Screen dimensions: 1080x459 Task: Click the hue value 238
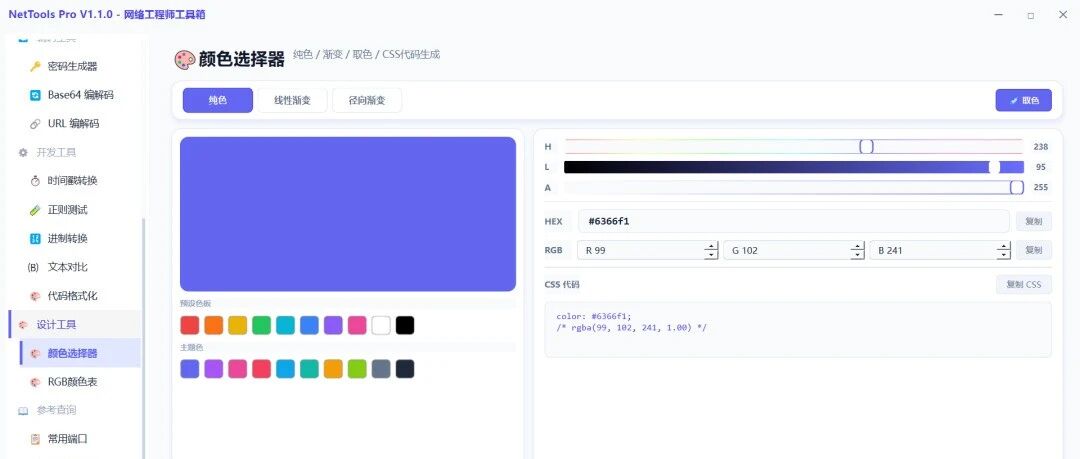(1040, 147)
